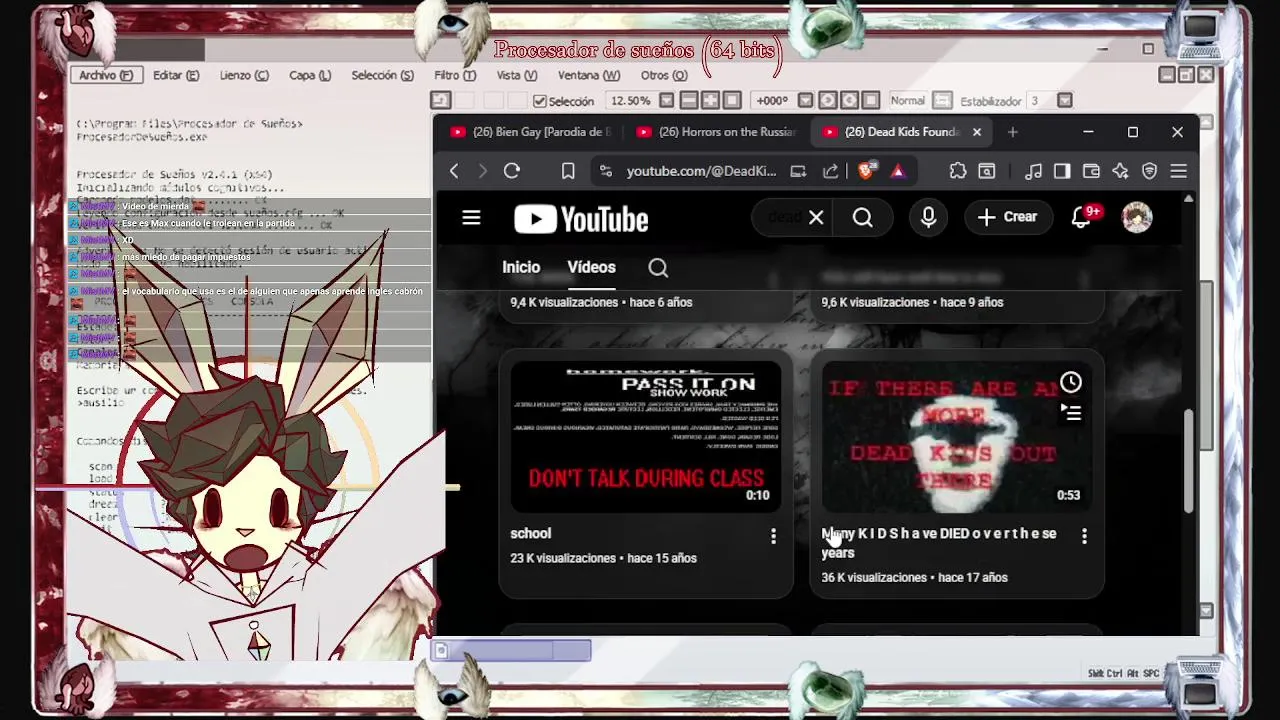Open the Vista (V) menu
This screenshot has height=720, width=1280.
pos(517,75)
